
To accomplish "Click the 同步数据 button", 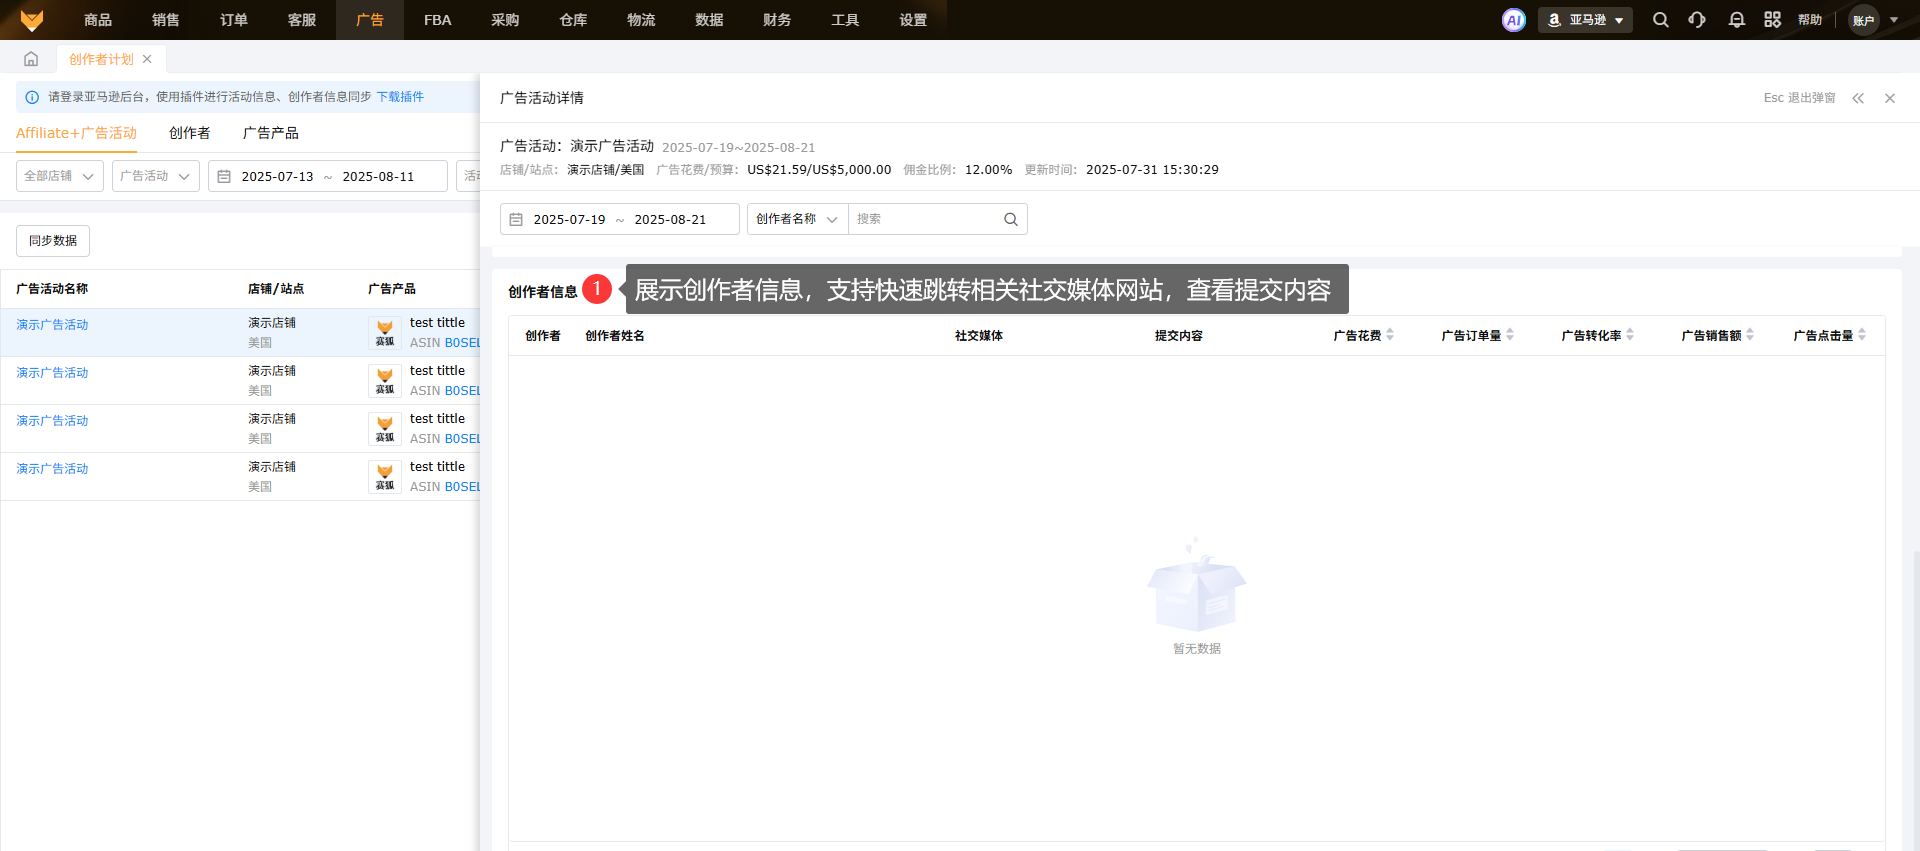I will click(53, 241).
